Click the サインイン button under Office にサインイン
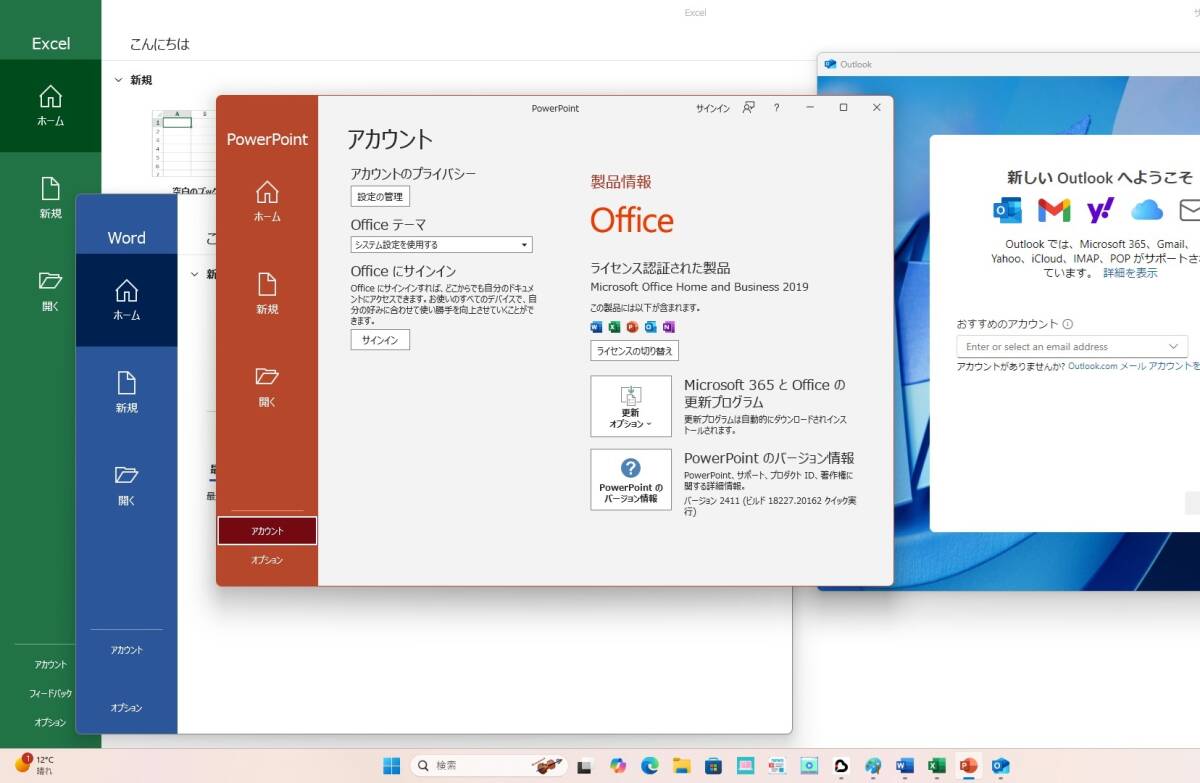This screenshot has width=1200, height=783. (x=380, y=340)
